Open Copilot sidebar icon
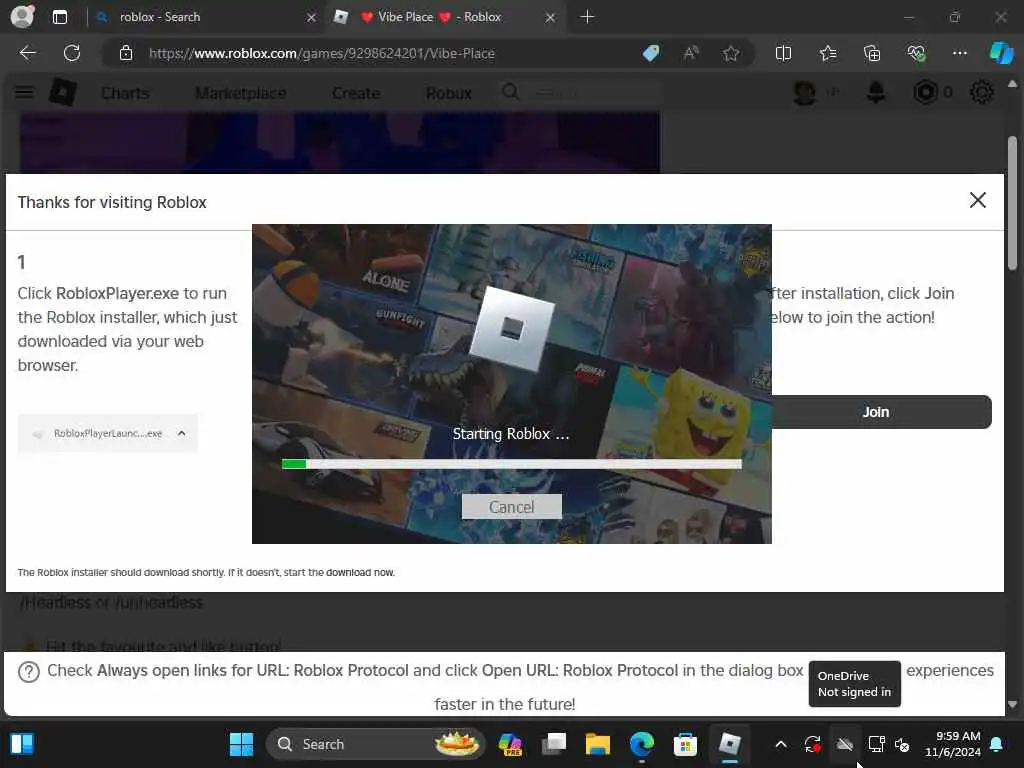The width and height of the screenshot is (1024, 768). coord(1001,53)
